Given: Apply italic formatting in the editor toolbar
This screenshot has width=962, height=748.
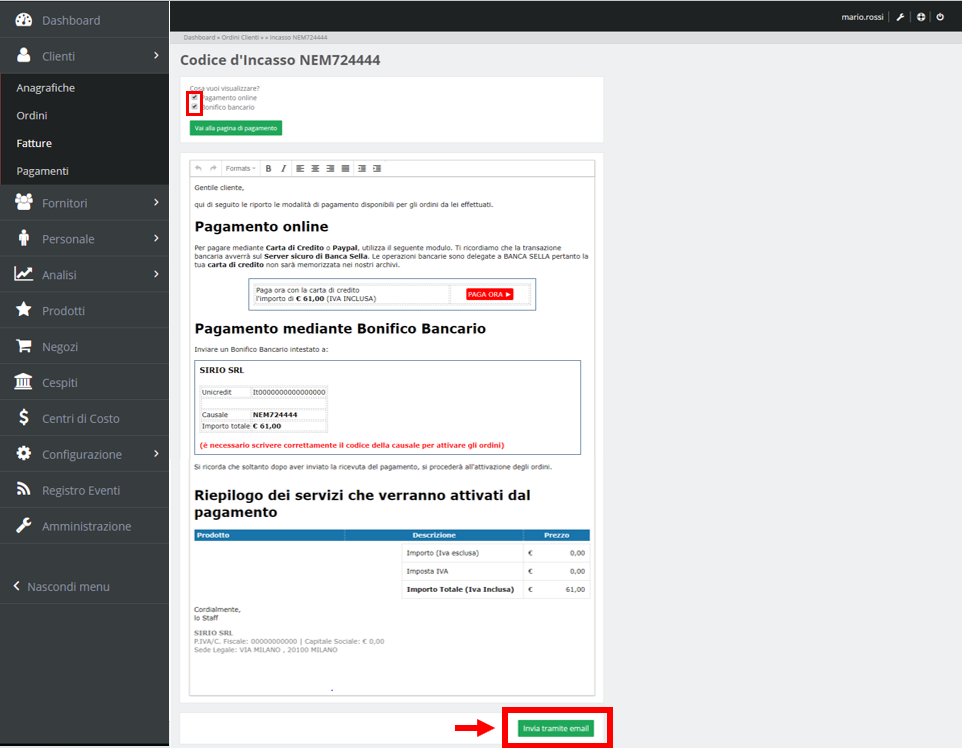Looking at the screenshot, I should [x=283, y=168].
